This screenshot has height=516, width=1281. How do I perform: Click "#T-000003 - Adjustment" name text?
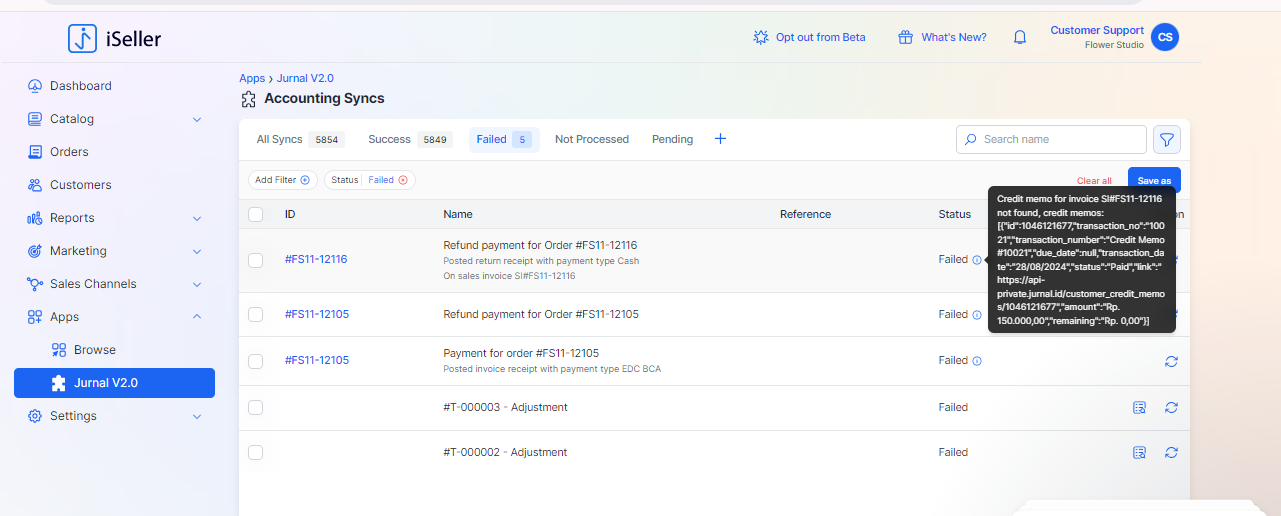[x=505, y=407]
